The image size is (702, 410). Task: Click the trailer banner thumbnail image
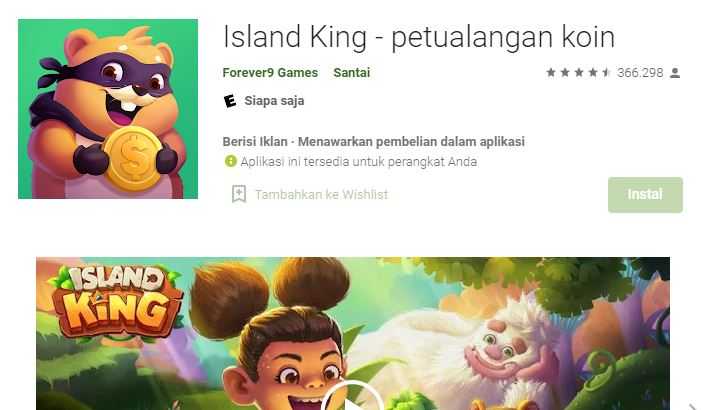point(353,333)
